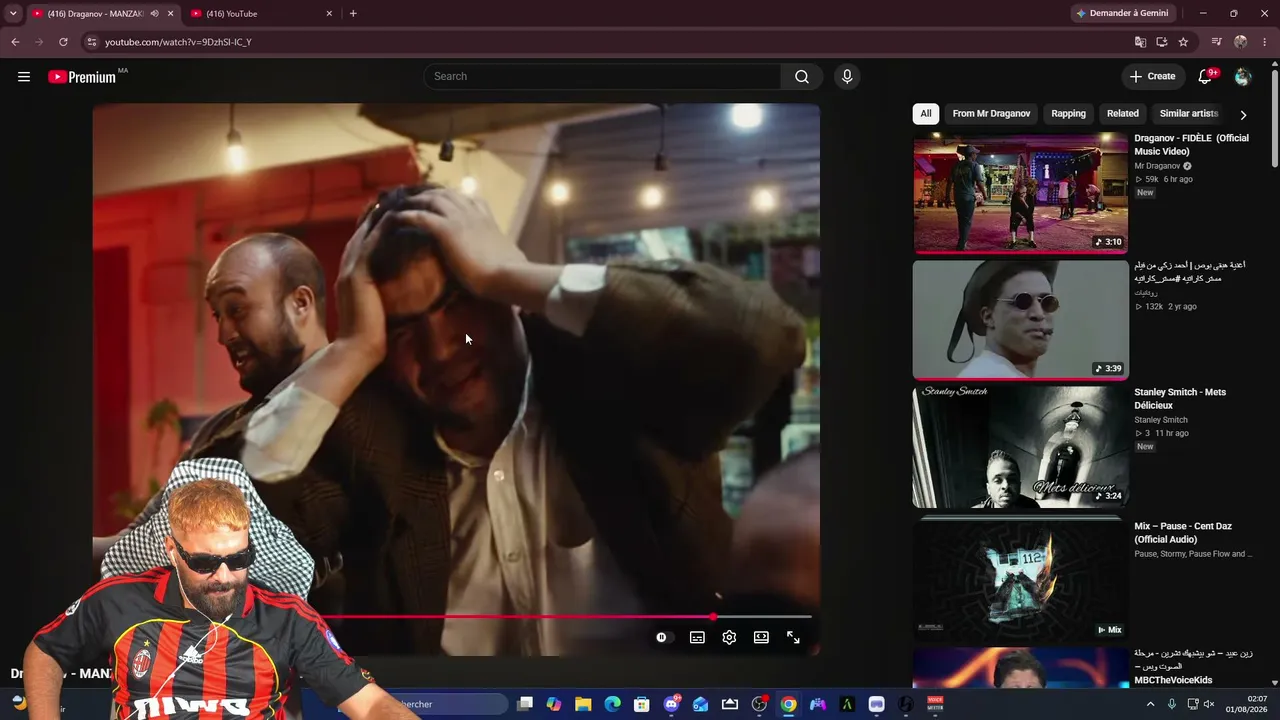Open Outlook mail from taskbar
The height and width of the screenshot is (720, 1280).
[x=701, y=704]
